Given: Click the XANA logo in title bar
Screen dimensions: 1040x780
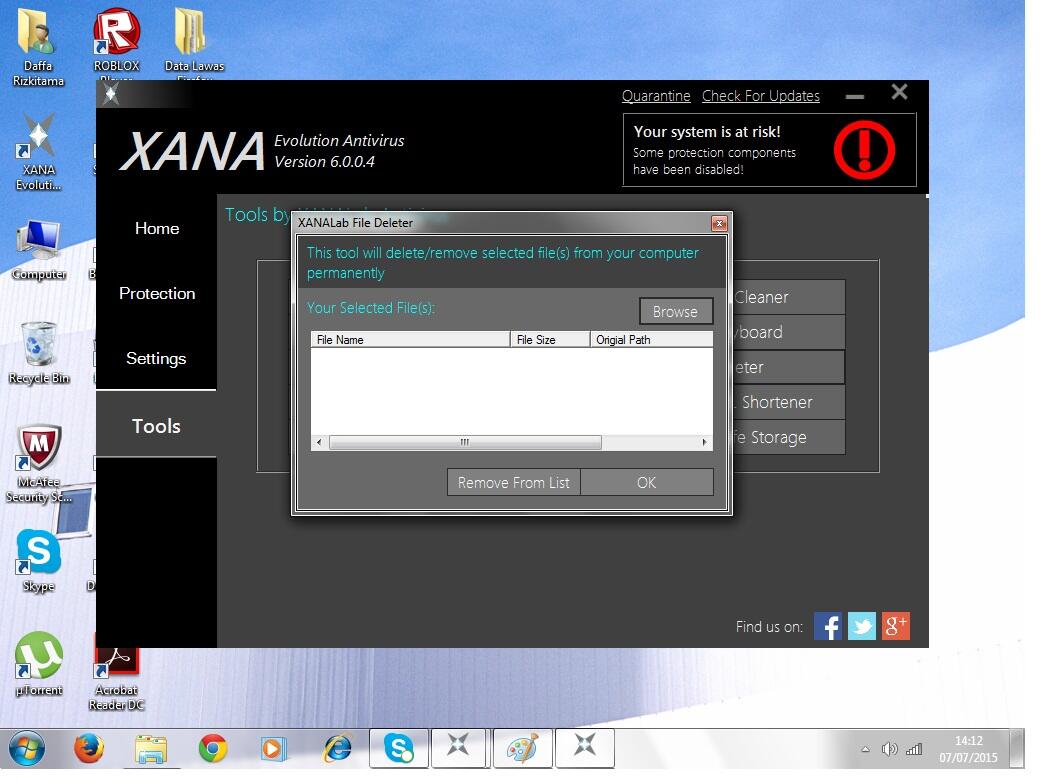Looking at the screenshot, I should (111, 94).
